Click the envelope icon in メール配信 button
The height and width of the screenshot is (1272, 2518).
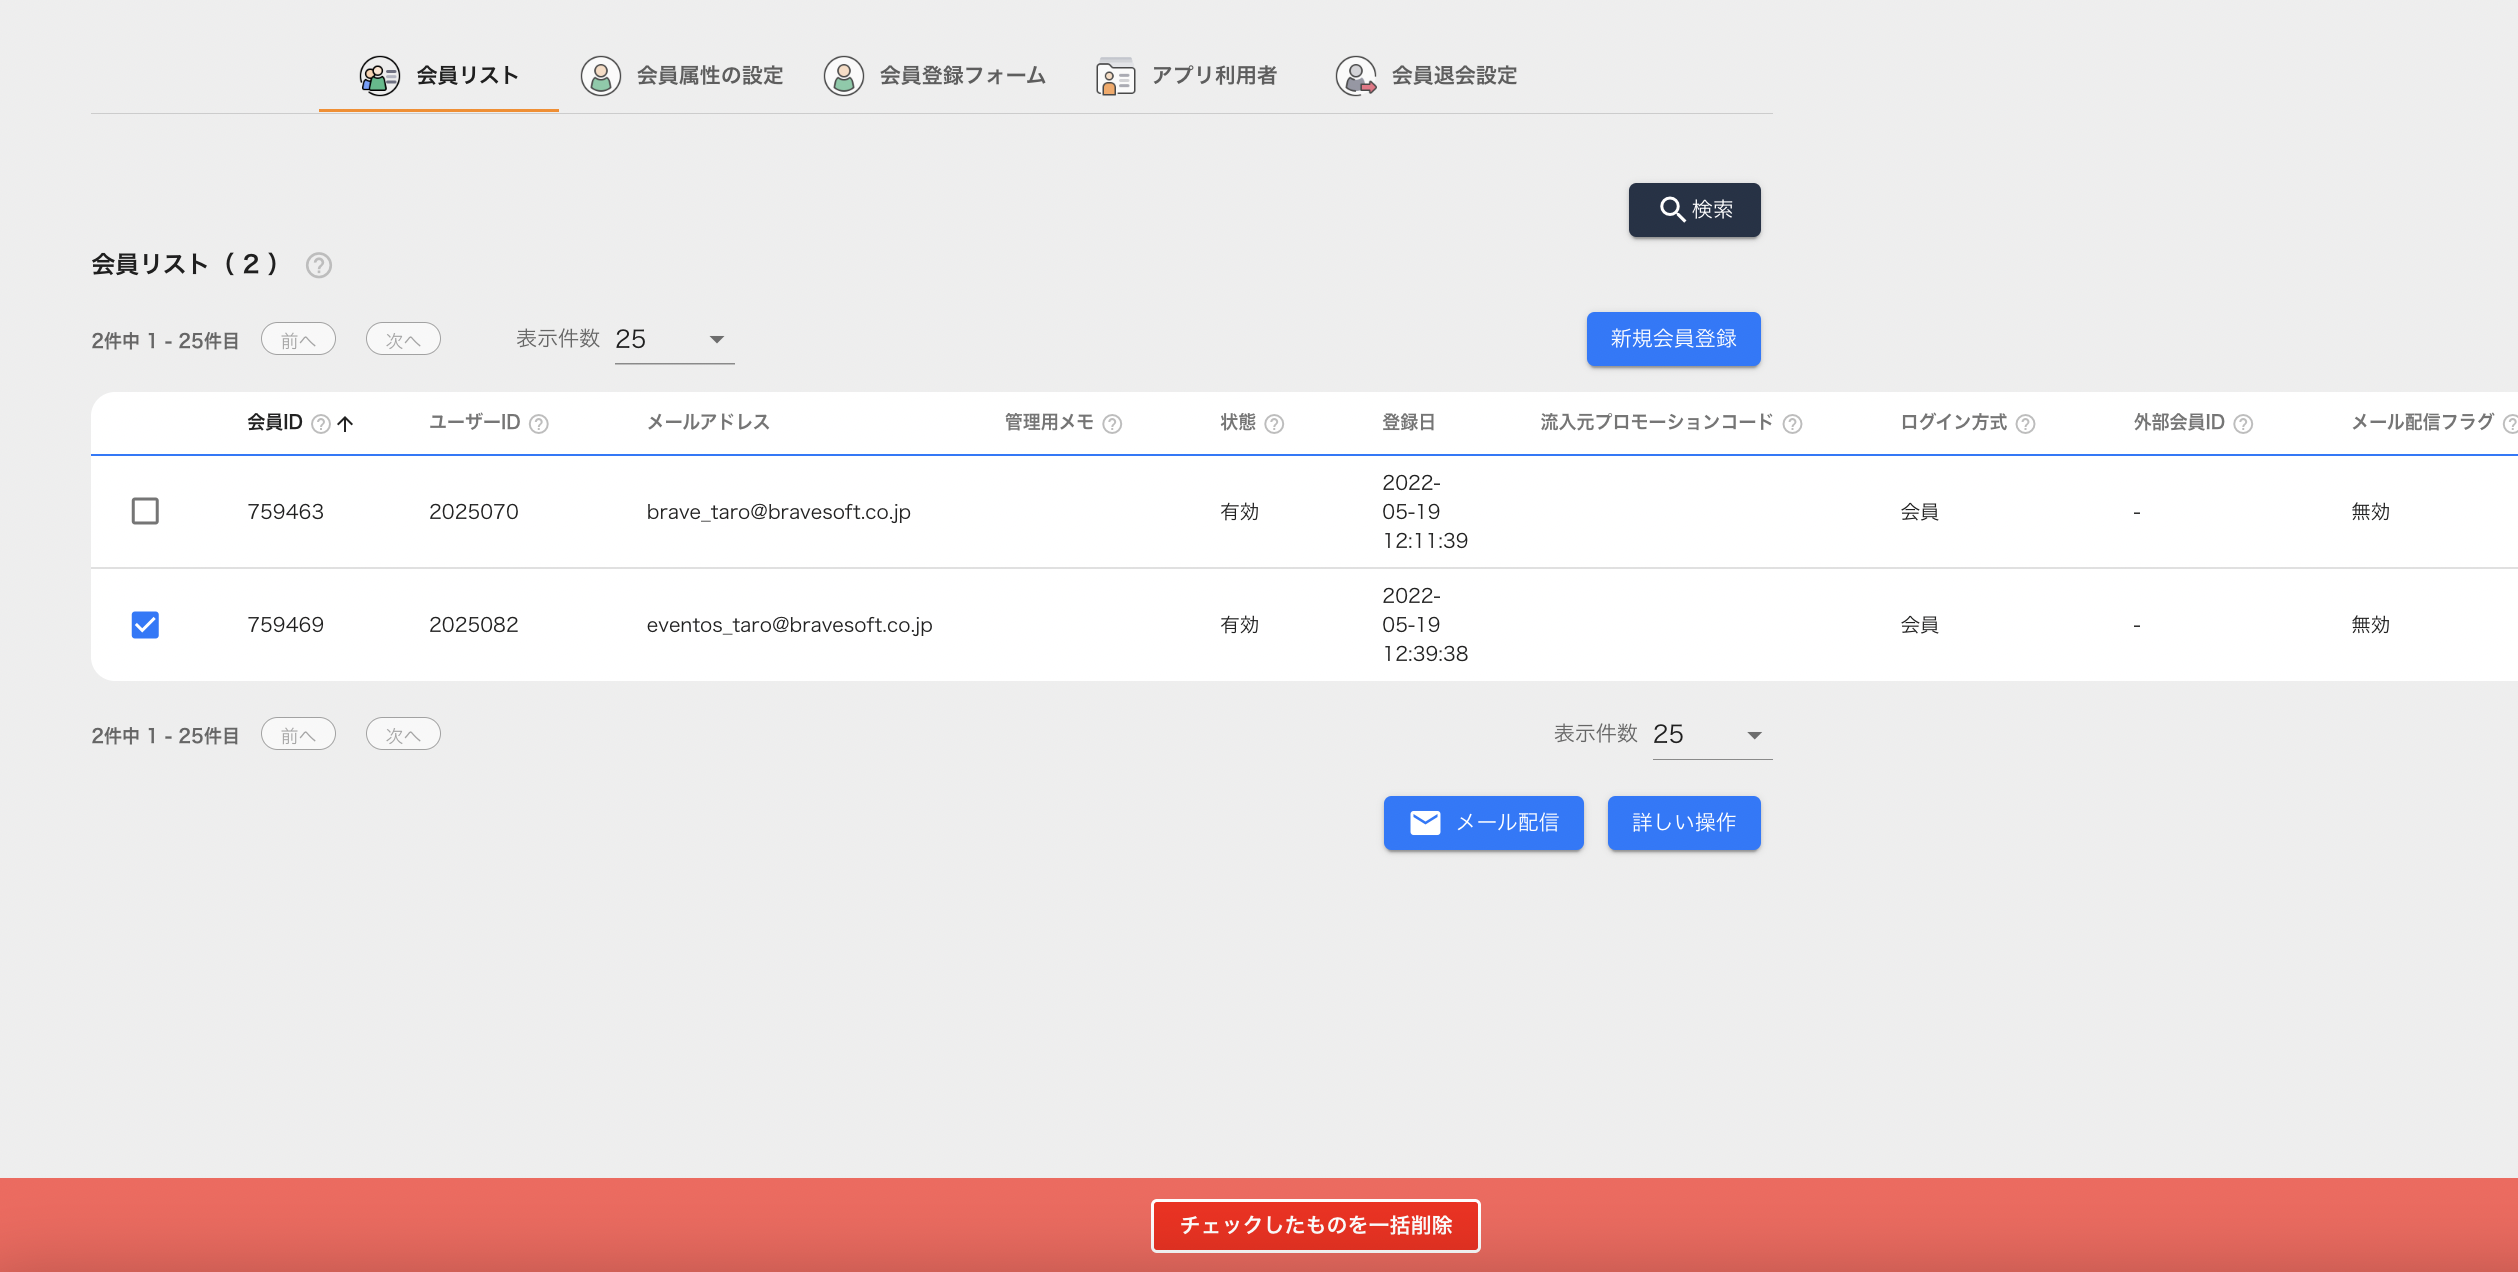click(1425, 823)
